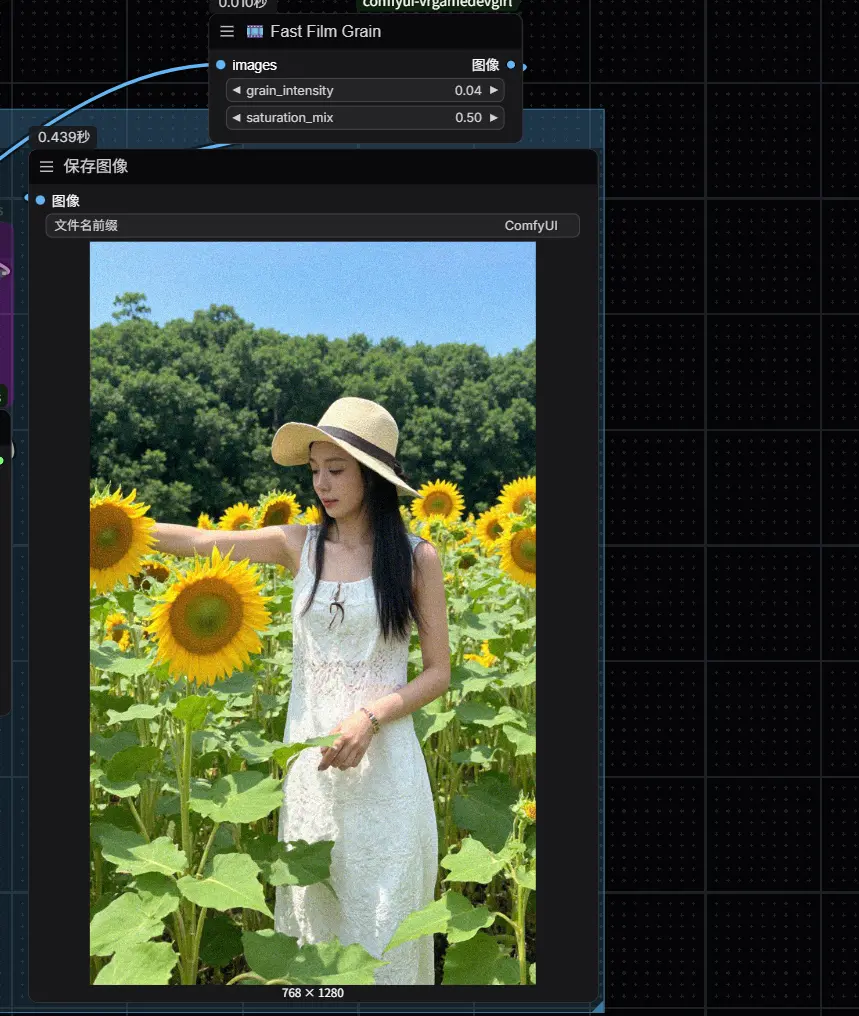Image resolution: width=859 pixels, height=1016 pixels.
Task: Click the grain_intensity value 0.04
Action: (467, 91)
